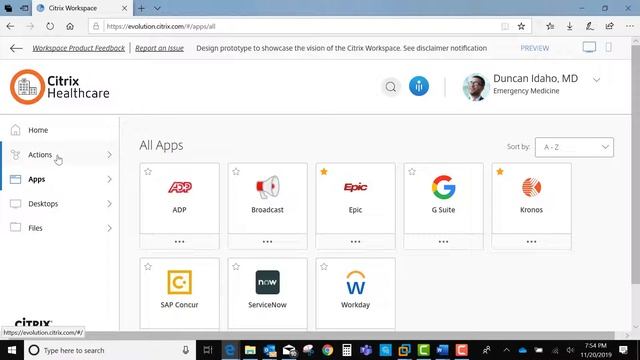Viewport: 640px width, 360px height.
Task: Open the Epic tile more options dots
Action: pos(356,242)
